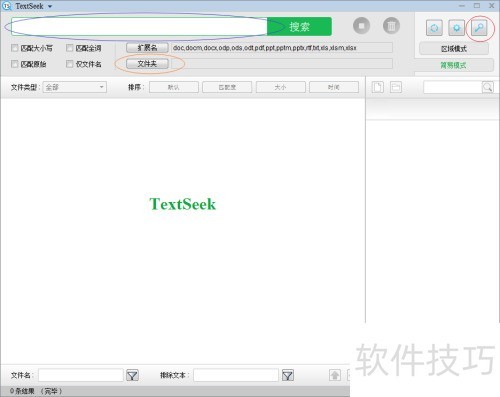This screenshot has height=397, width=500.
Task: Open settings via the gear icon
Action: [x=456, y=28]
